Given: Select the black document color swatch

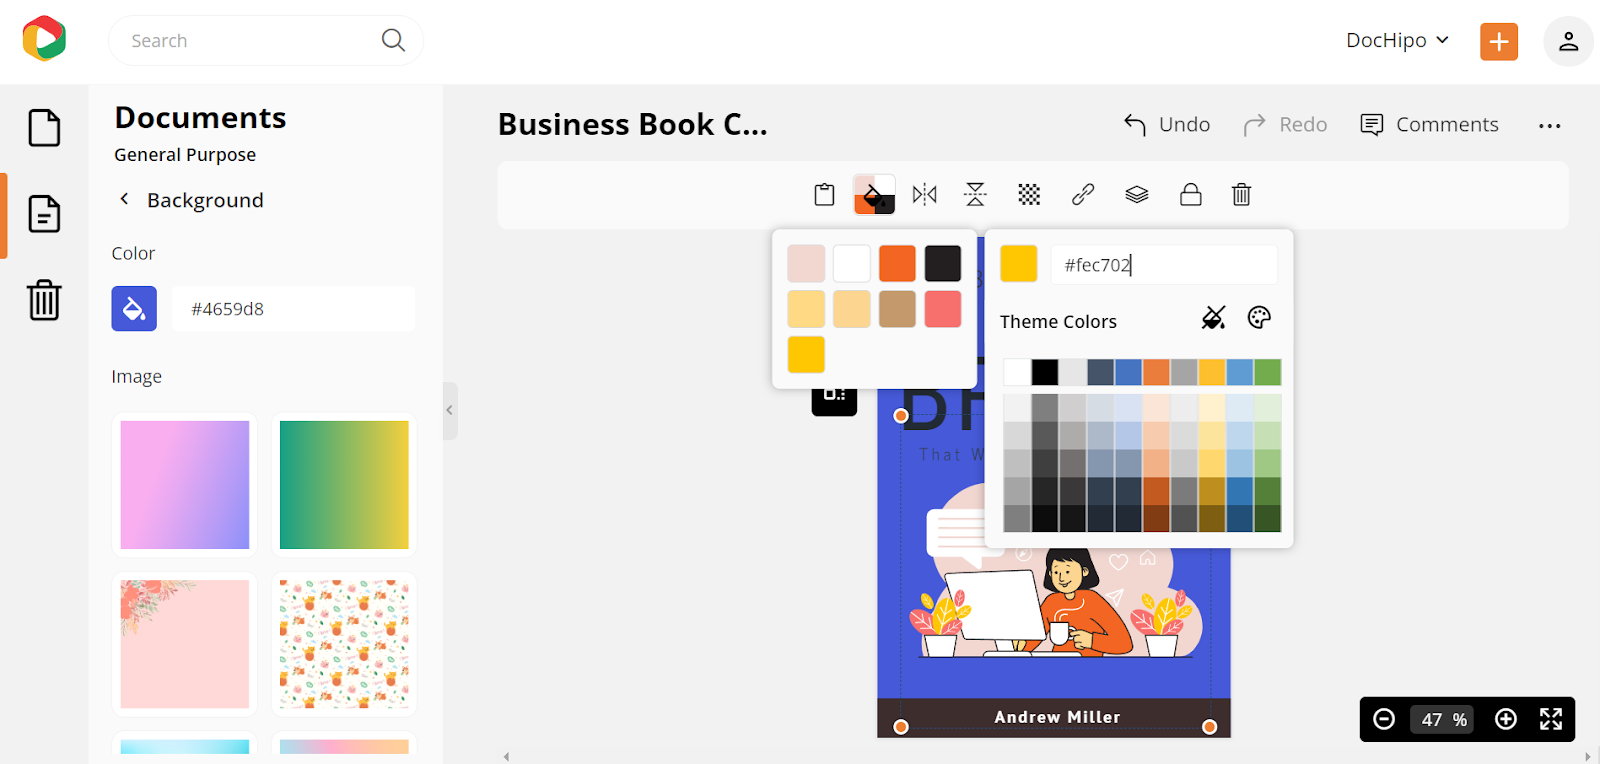Looking at the screenshot, I should (943, 264).
